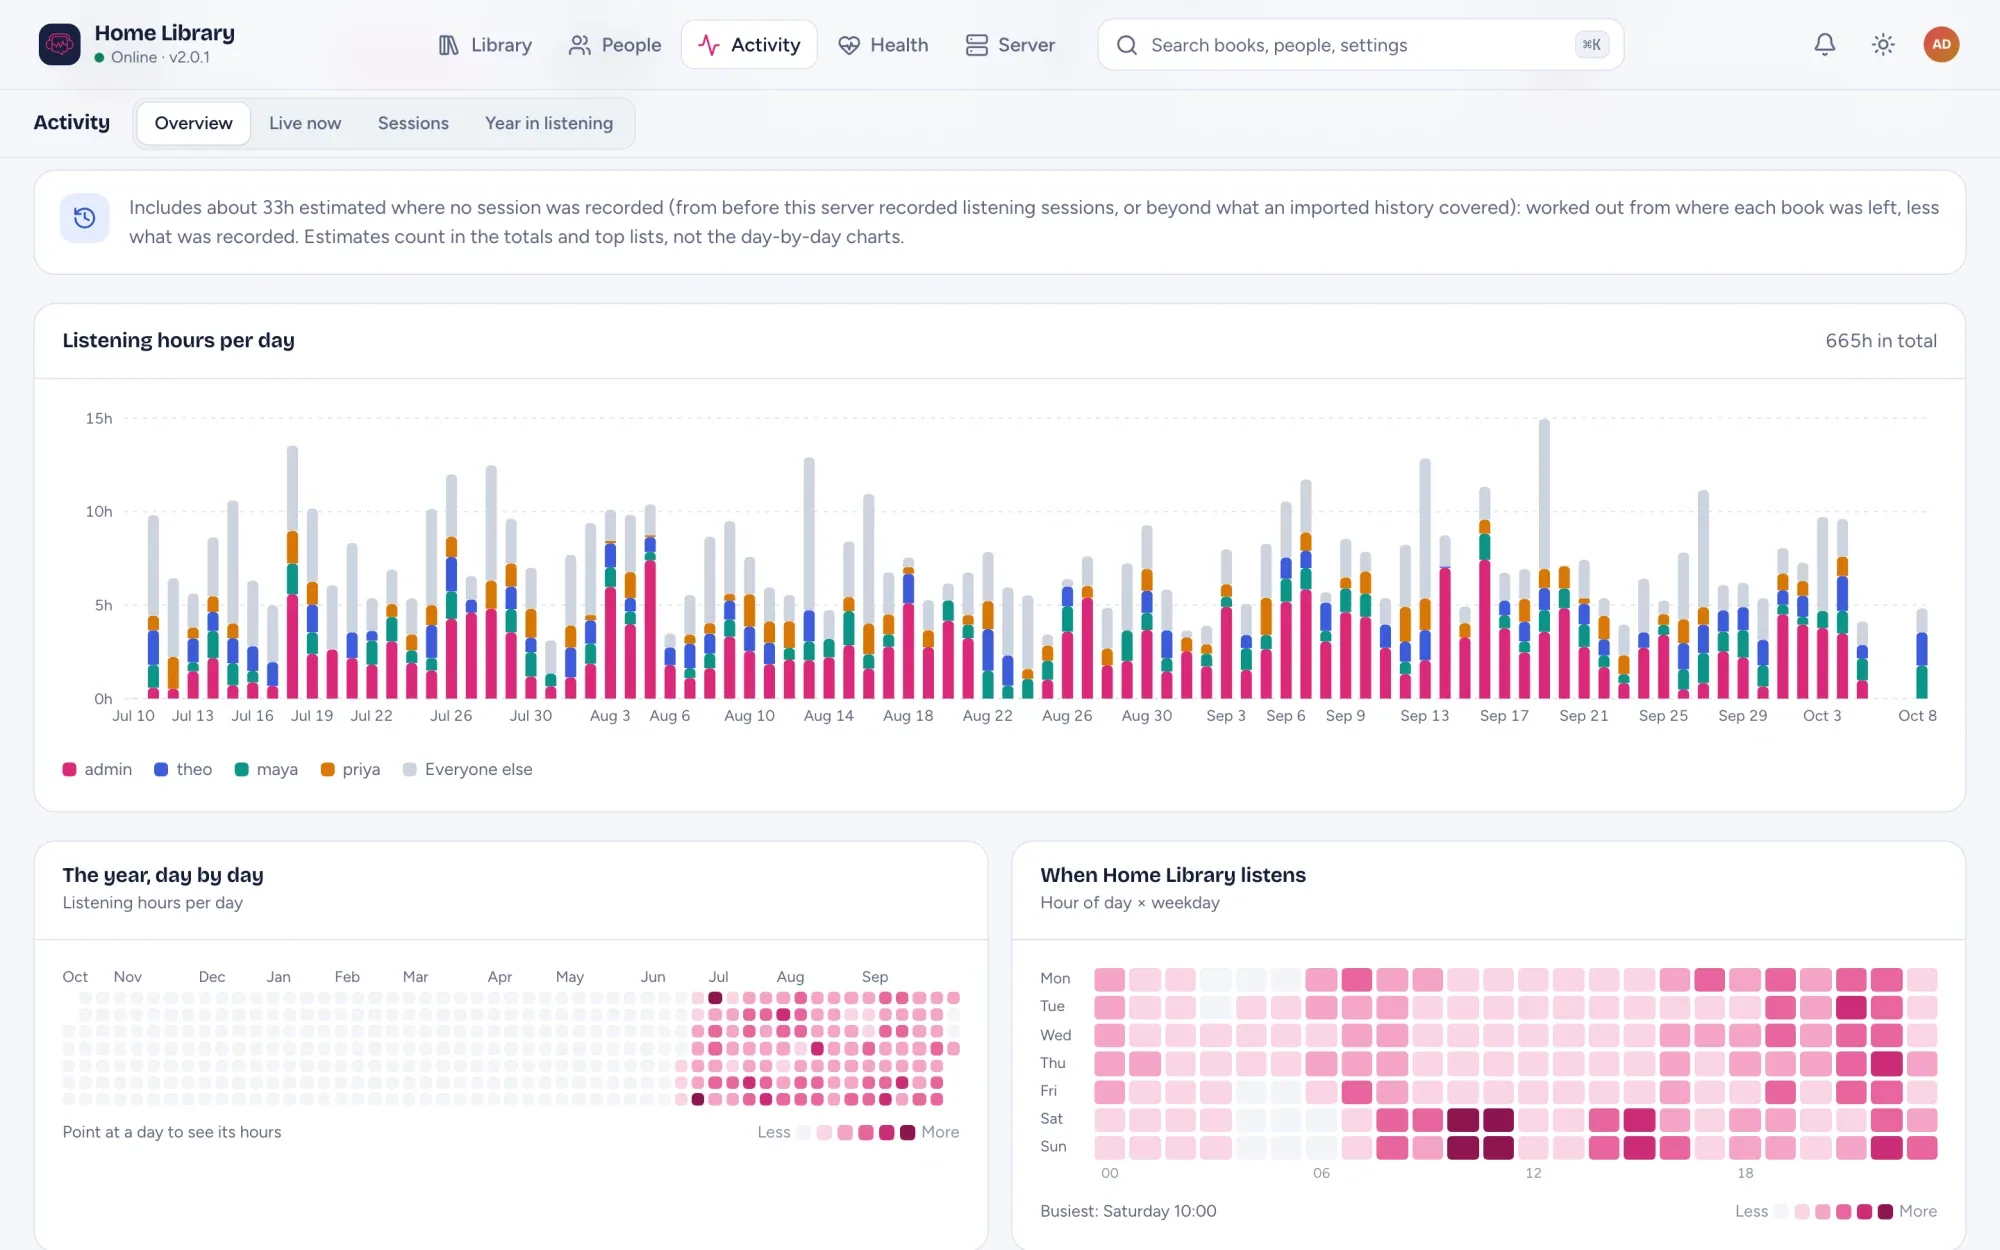Screen dimensions: 2000x1250
Task: Click the priya legend color swatch
Action: 327,769
